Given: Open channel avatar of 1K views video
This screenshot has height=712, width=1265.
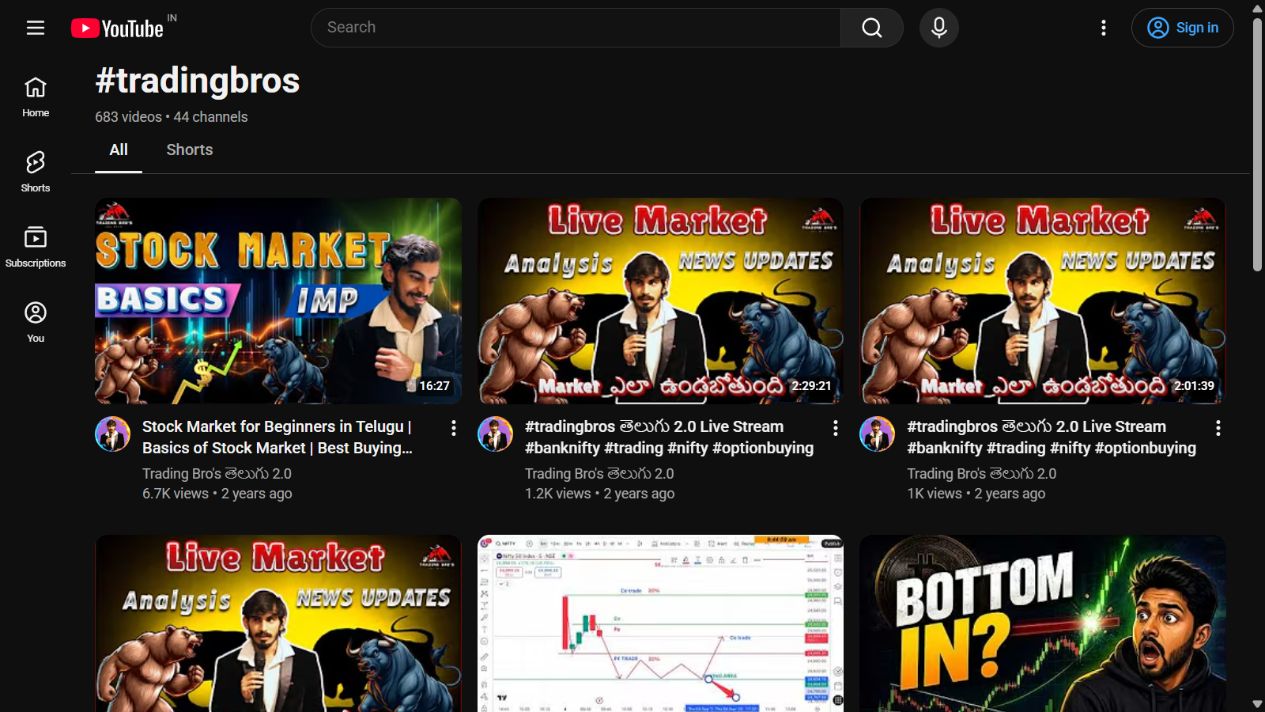Looking at the screenshot, I should click(x=877, y=434).
